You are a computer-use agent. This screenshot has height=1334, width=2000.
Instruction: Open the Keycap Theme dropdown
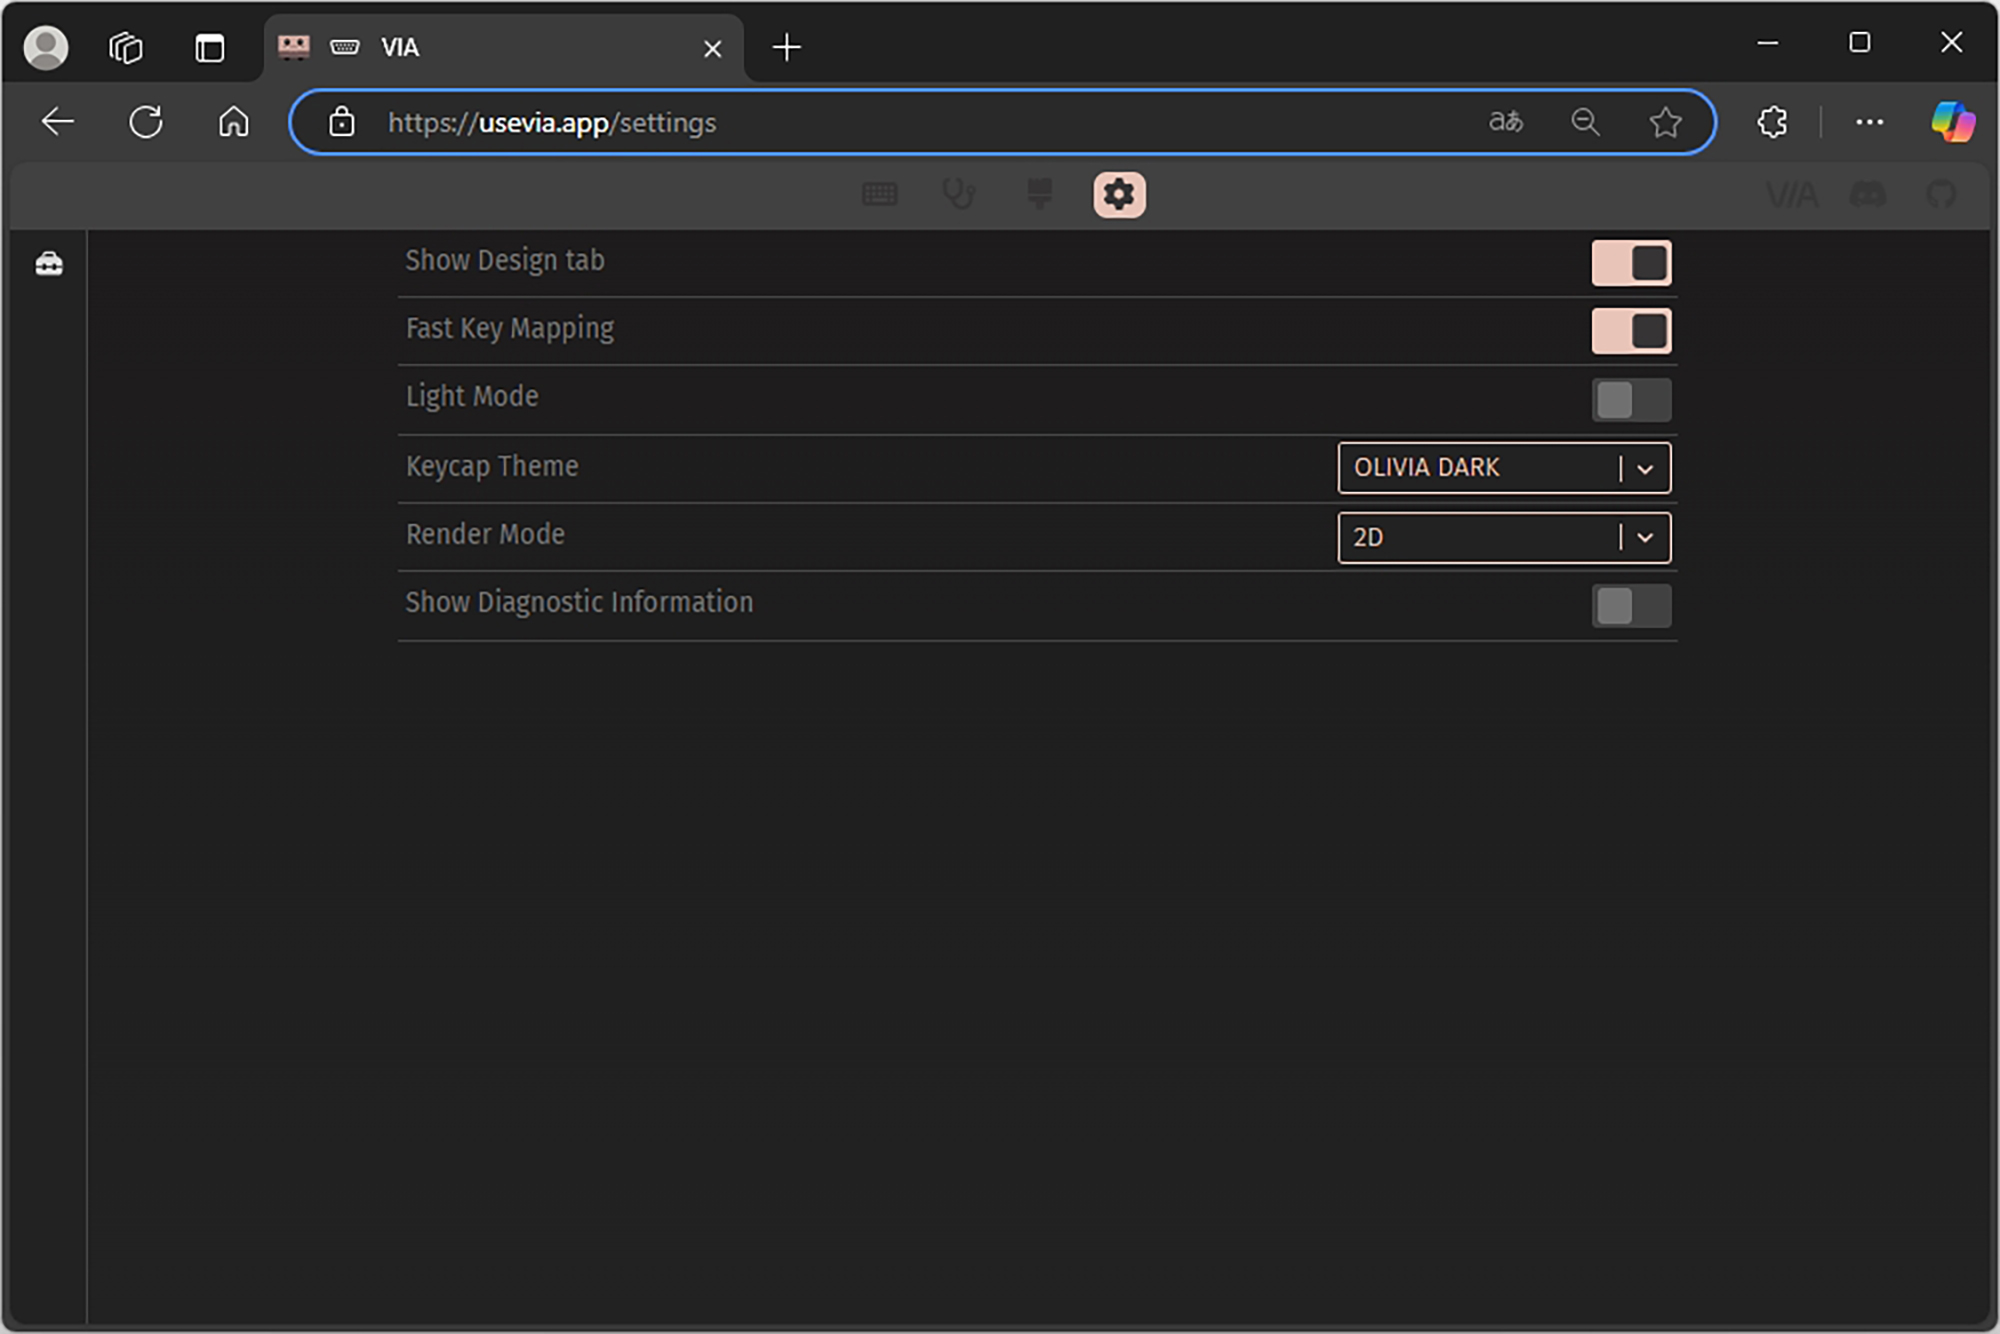1503,468
